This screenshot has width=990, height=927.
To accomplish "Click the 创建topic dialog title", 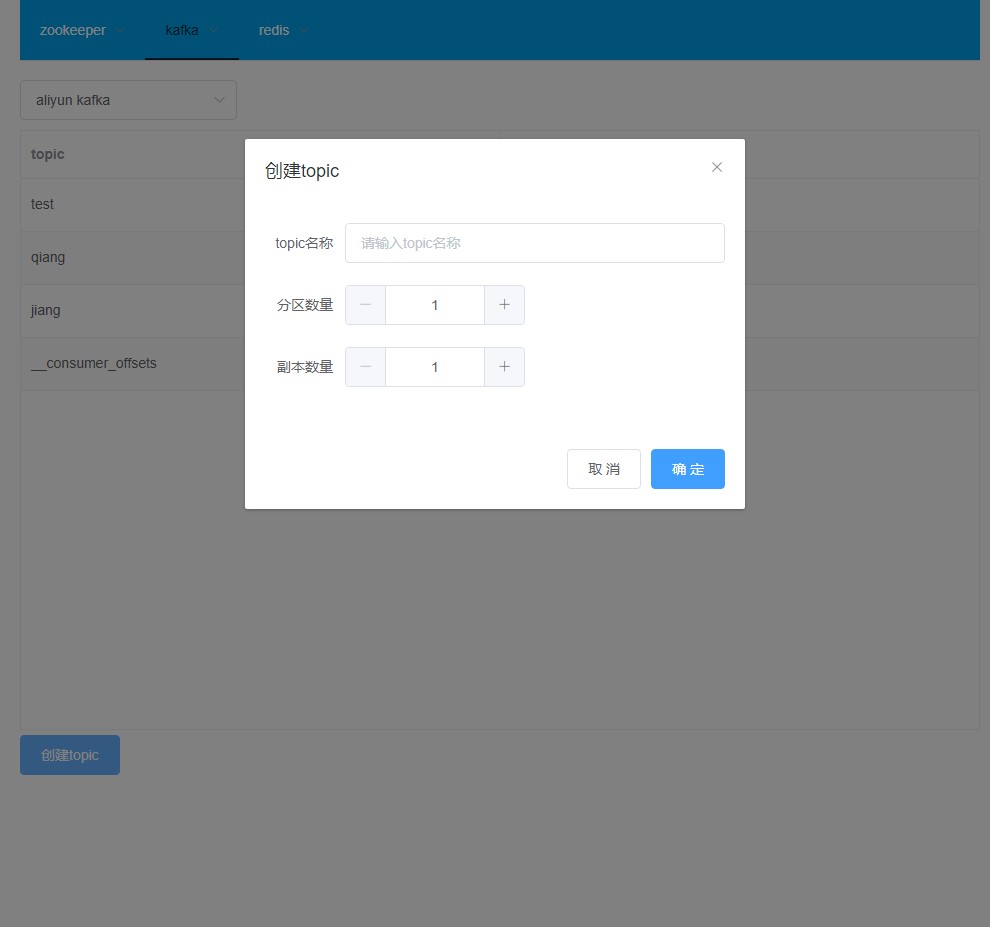I will point(302,170).
